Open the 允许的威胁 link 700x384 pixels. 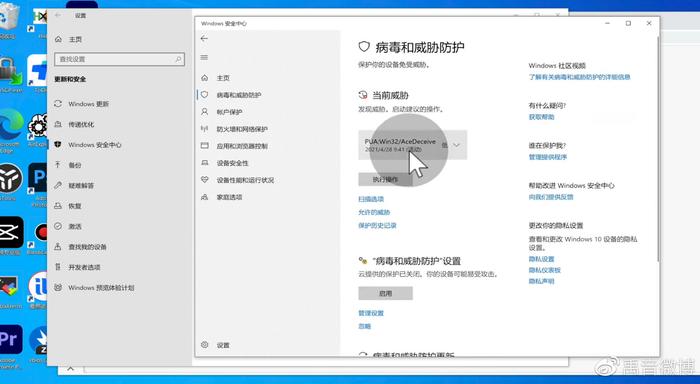[x=374, y=212]
